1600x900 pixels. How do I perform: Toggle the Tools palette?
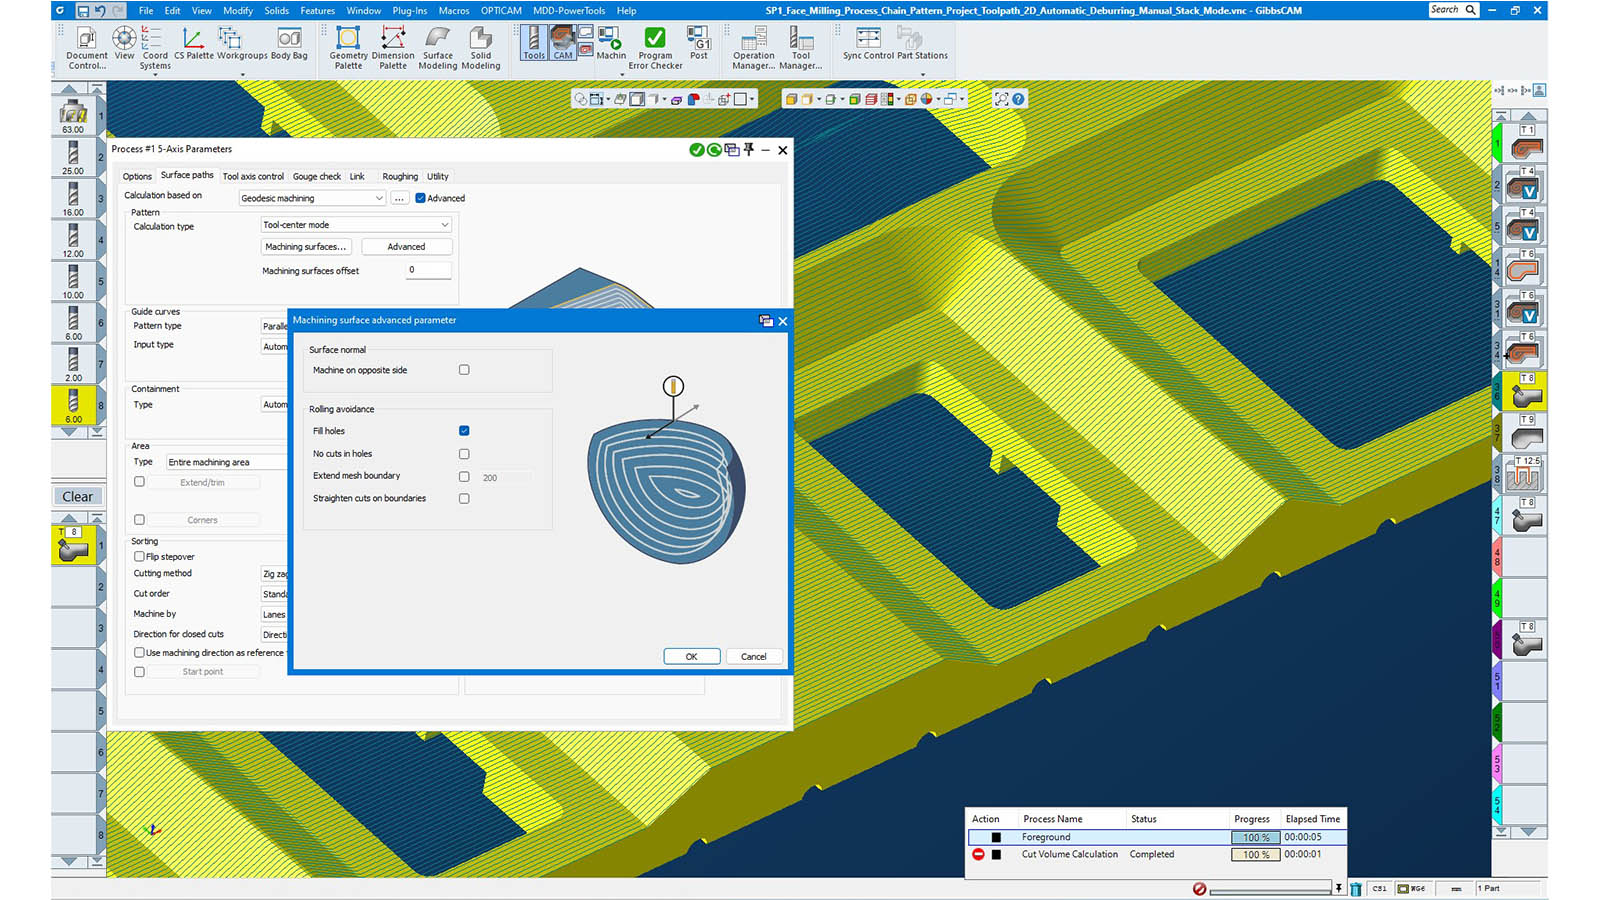534,43
